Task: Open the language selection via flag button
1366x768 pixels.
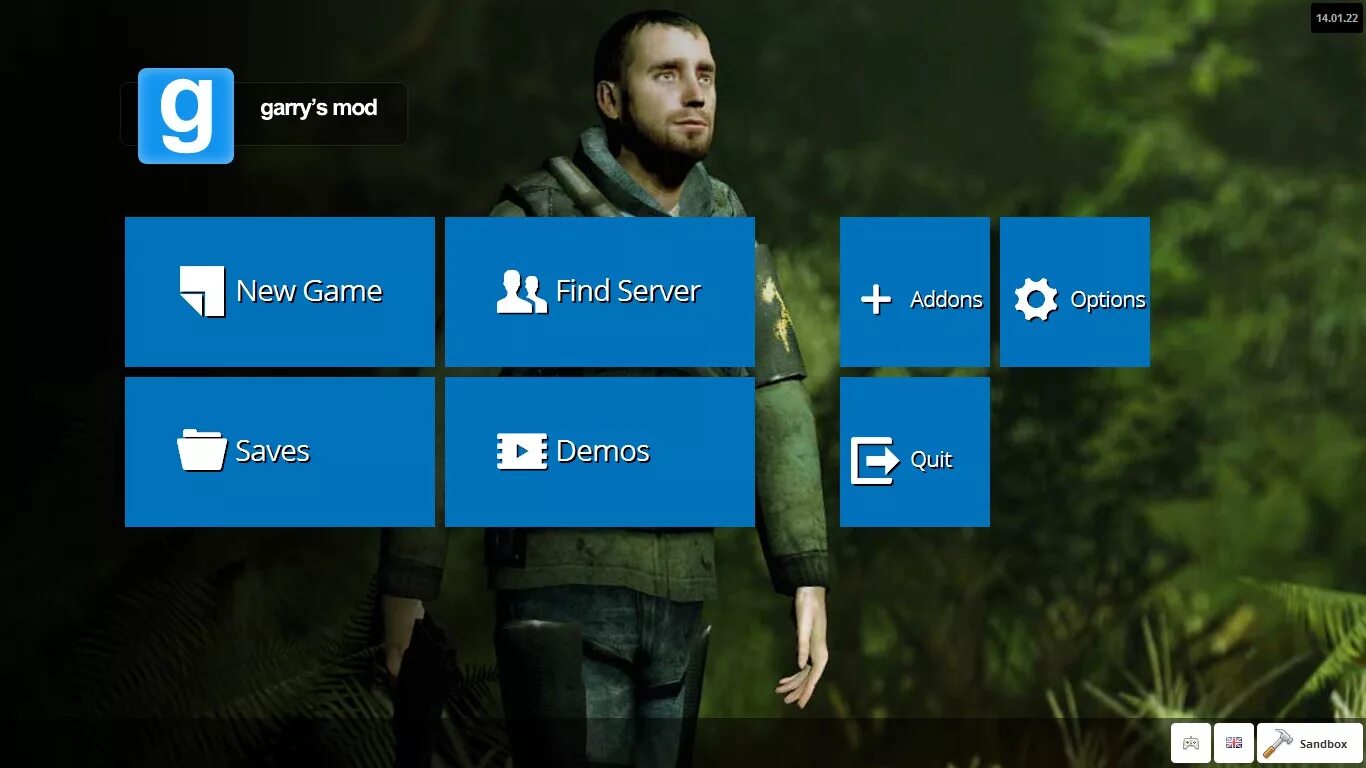Action: [x=1233, y=743]
